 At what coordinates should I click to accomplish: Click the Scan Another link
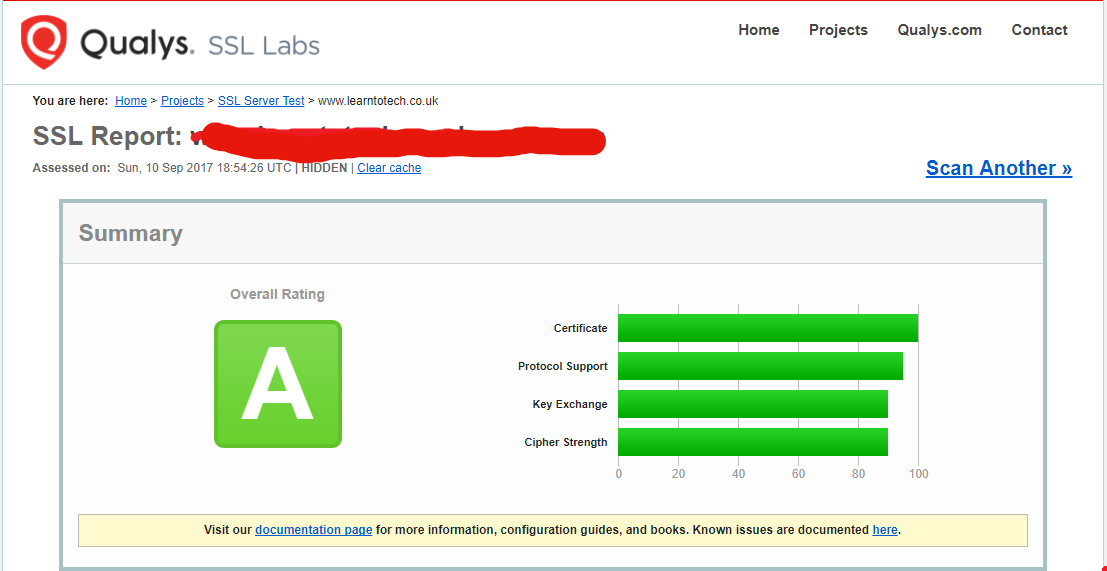click(x=999, y=168)
